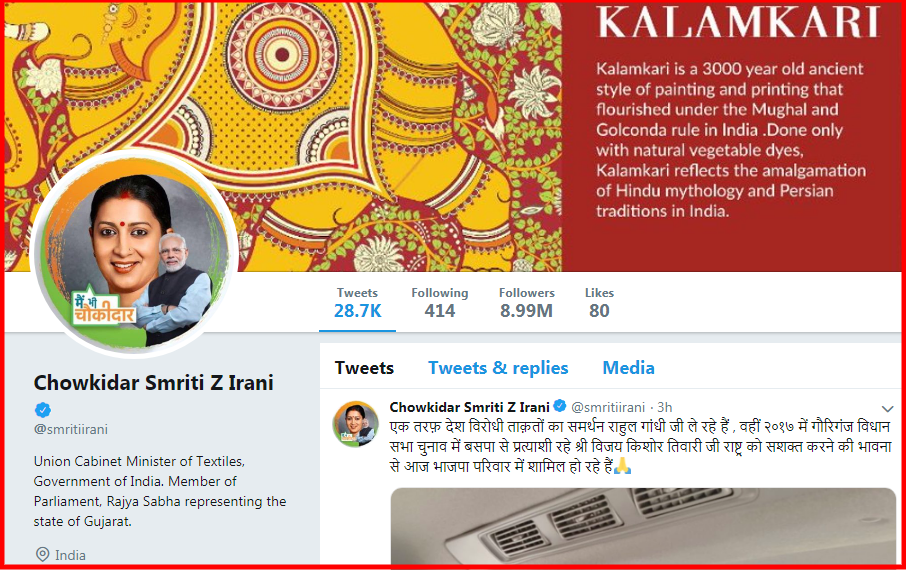View the Likes 80 stat
The image size is (906, 570).
pyautogui.click(x=599, y=303)
